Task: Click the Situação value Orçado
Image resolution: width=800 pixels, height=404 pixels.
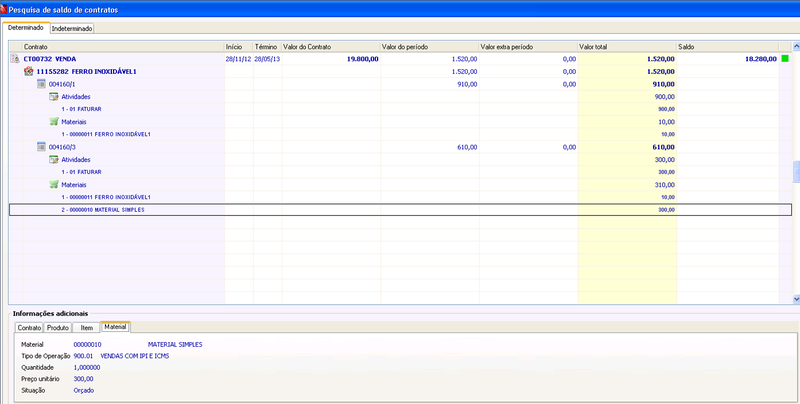Action: pyautogui.click(x=84, y=390)
